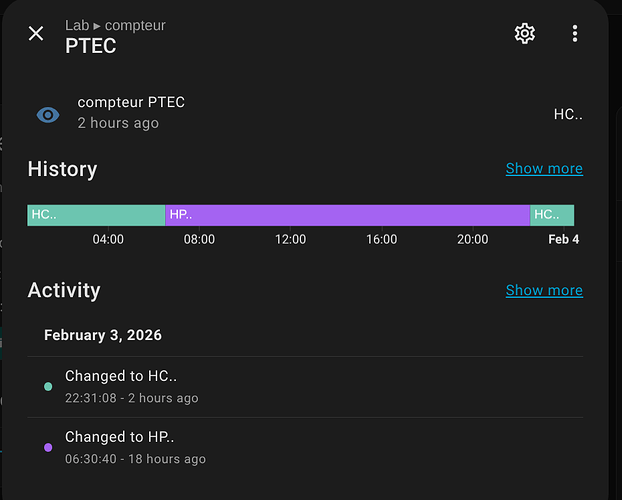Open the entity settings gear
The height and width of the screenshot is (500, 622).
coord(525,34)
